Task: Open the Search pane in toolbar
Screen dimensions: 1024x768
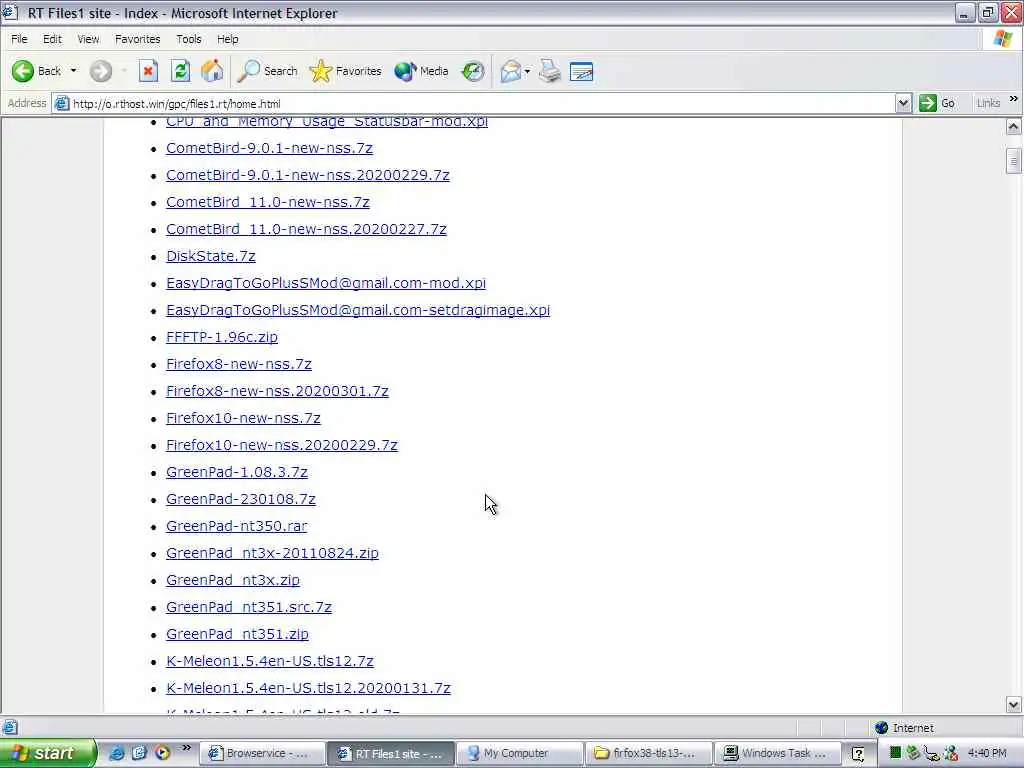Action: [267, 71]
